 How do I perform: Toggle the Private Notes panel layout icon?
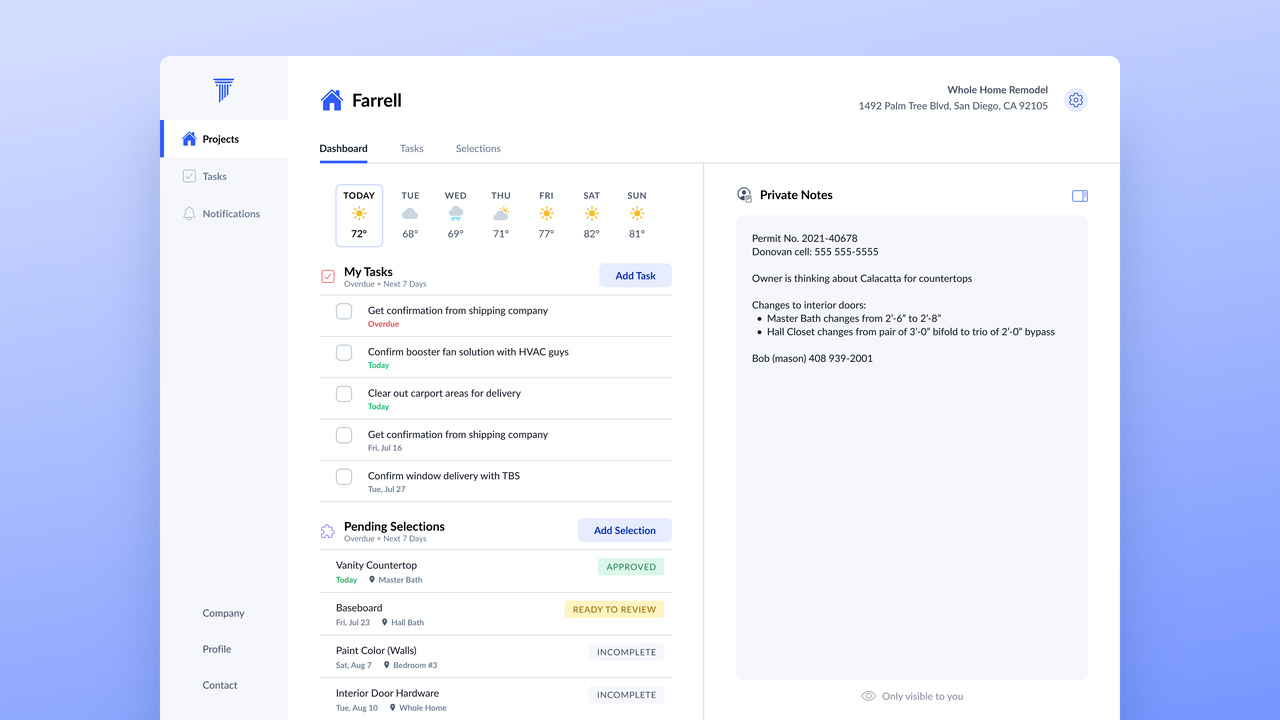1080,196
